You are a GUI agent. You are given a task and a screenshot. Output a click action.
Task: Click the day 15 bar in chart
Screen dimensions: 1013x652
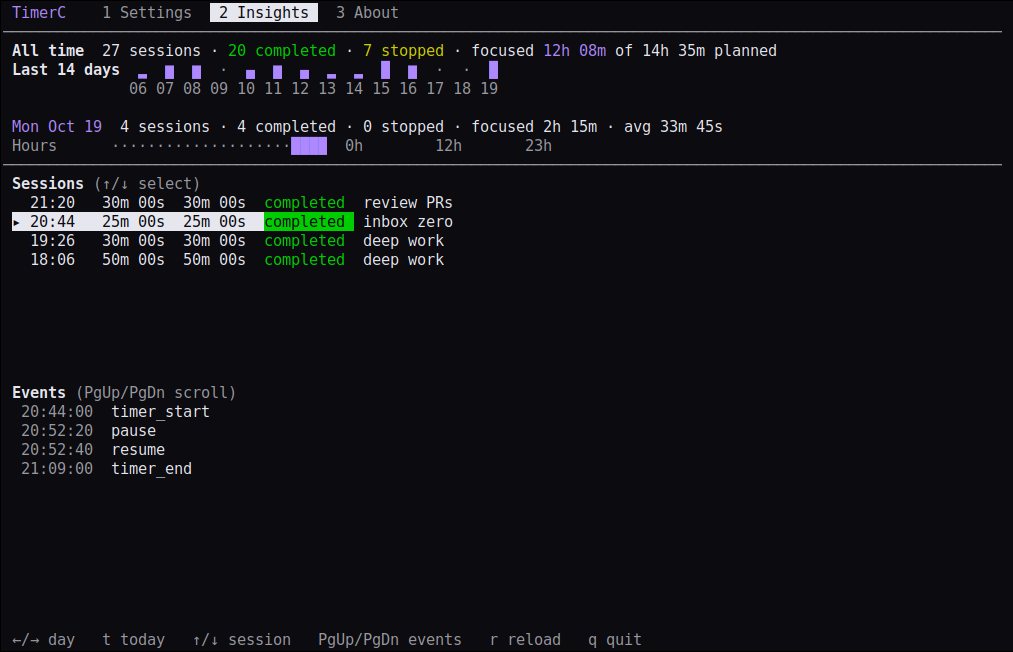pyautogui.click(x=386, y=70)
